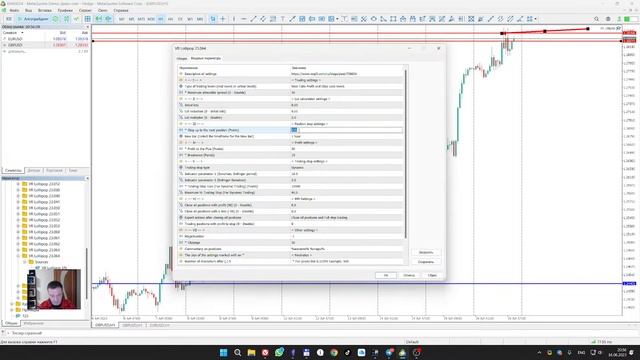This screenshot has width=640, height=360.
Task: Click the Отмена button
Action: pyautogui.click(x=409, y=275)
